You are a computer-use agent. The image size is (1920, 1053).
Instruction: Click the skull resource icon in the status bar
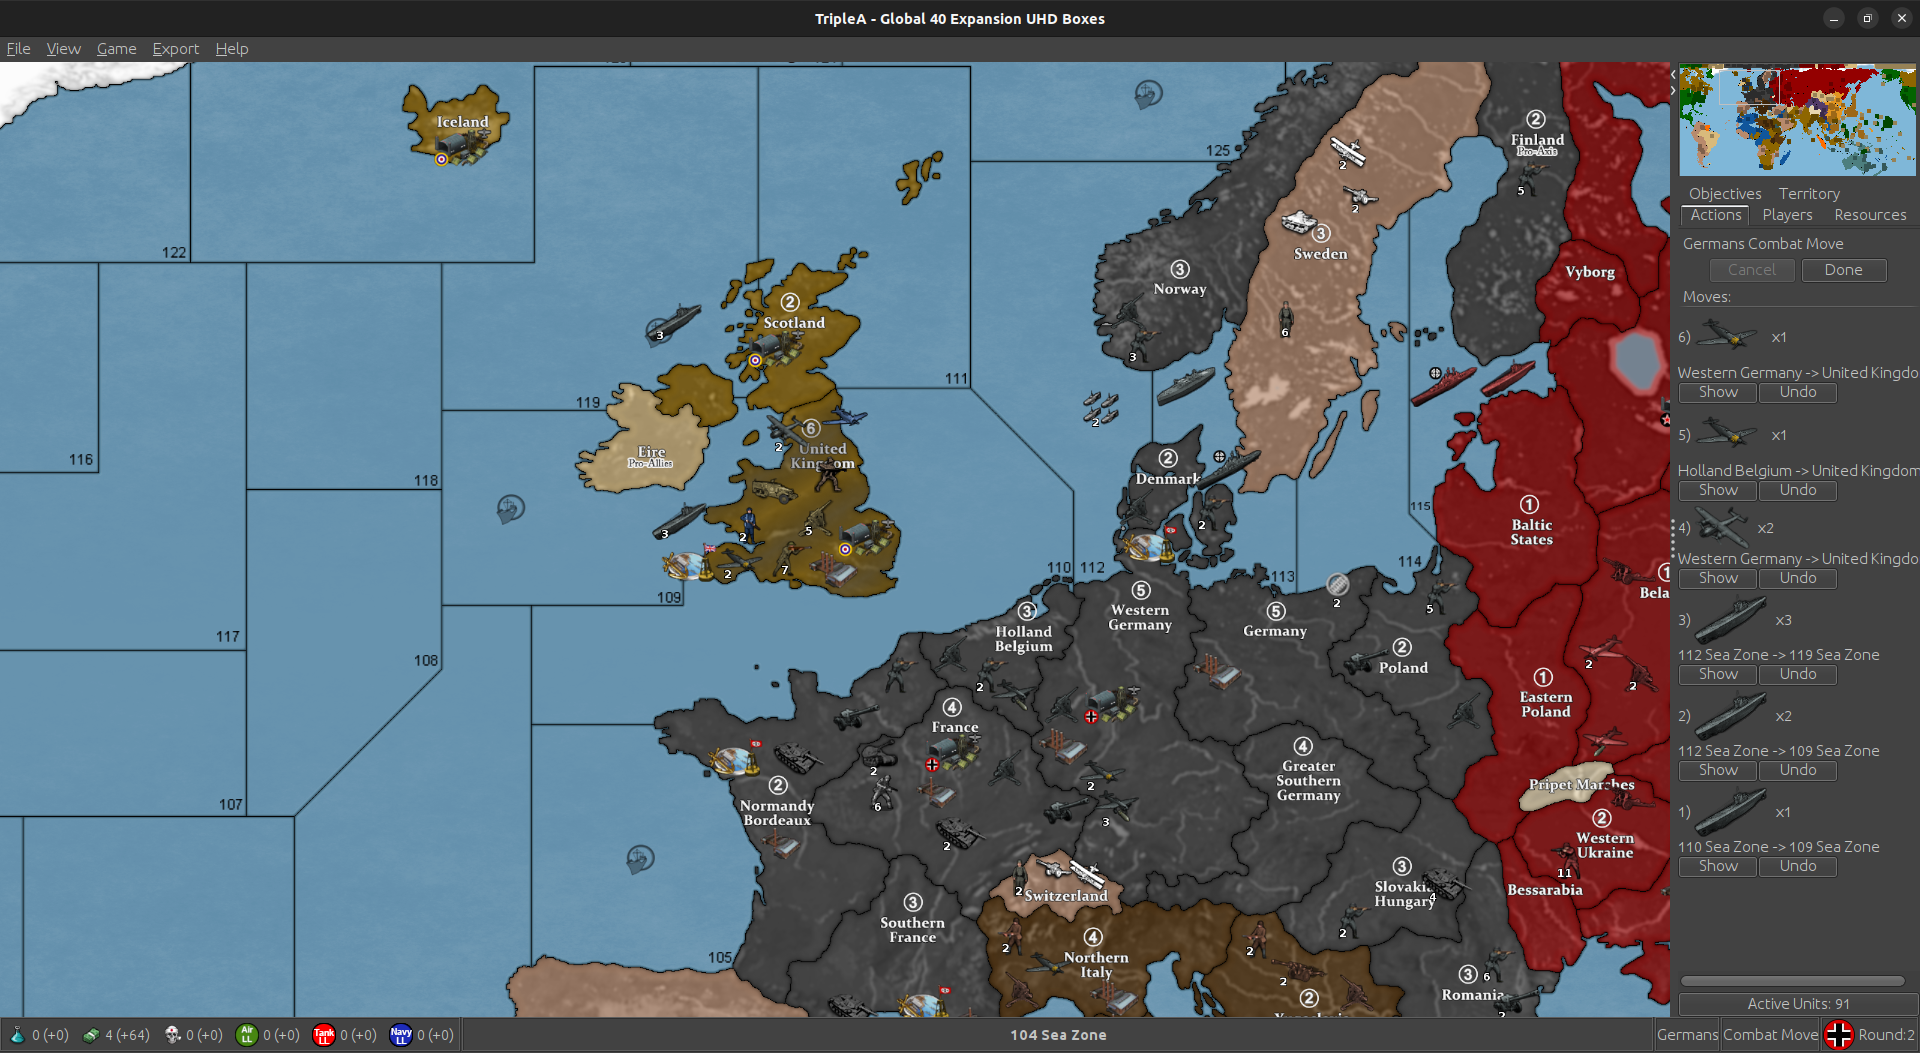172,1035
